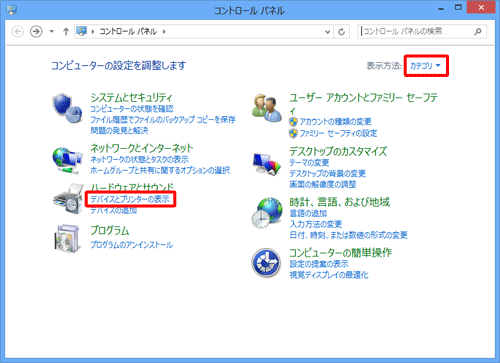Open ネットワークの状態とタスクの表示 link
Viewport: 500px width, 363px height.
pos(140,159)
